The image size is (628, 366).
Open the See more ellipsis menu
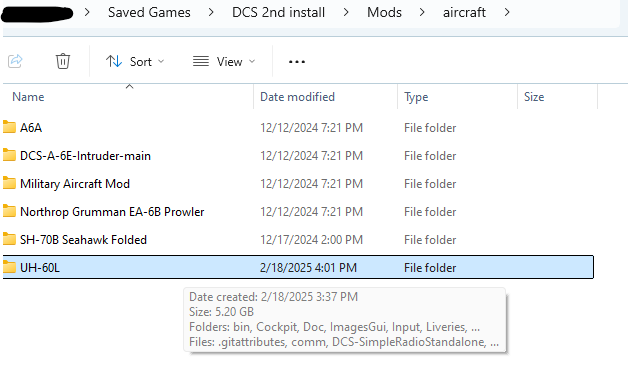pos(297,62)
